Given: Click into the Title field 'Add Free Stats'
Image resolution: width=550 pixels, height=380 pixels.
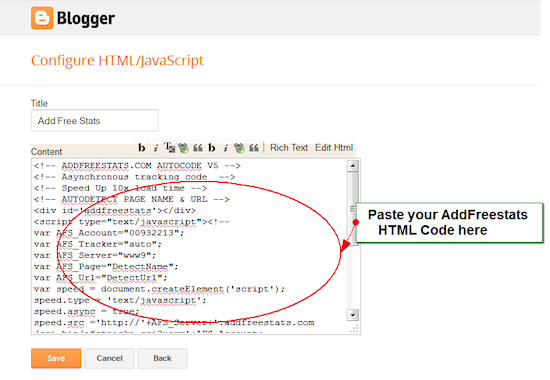Looking at the screenshot, I should point(95,120).
